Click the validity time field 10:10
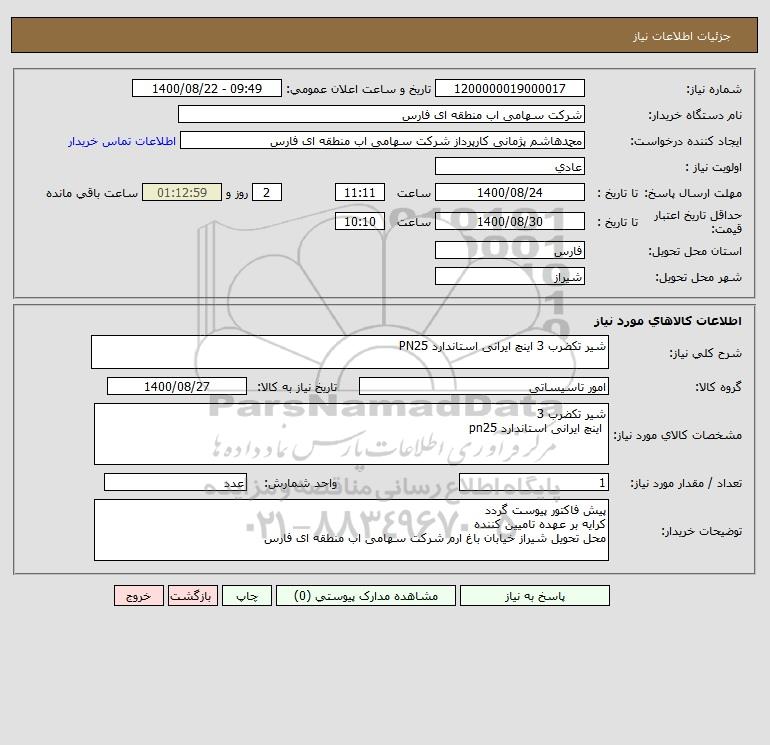 tap(359, 221)
